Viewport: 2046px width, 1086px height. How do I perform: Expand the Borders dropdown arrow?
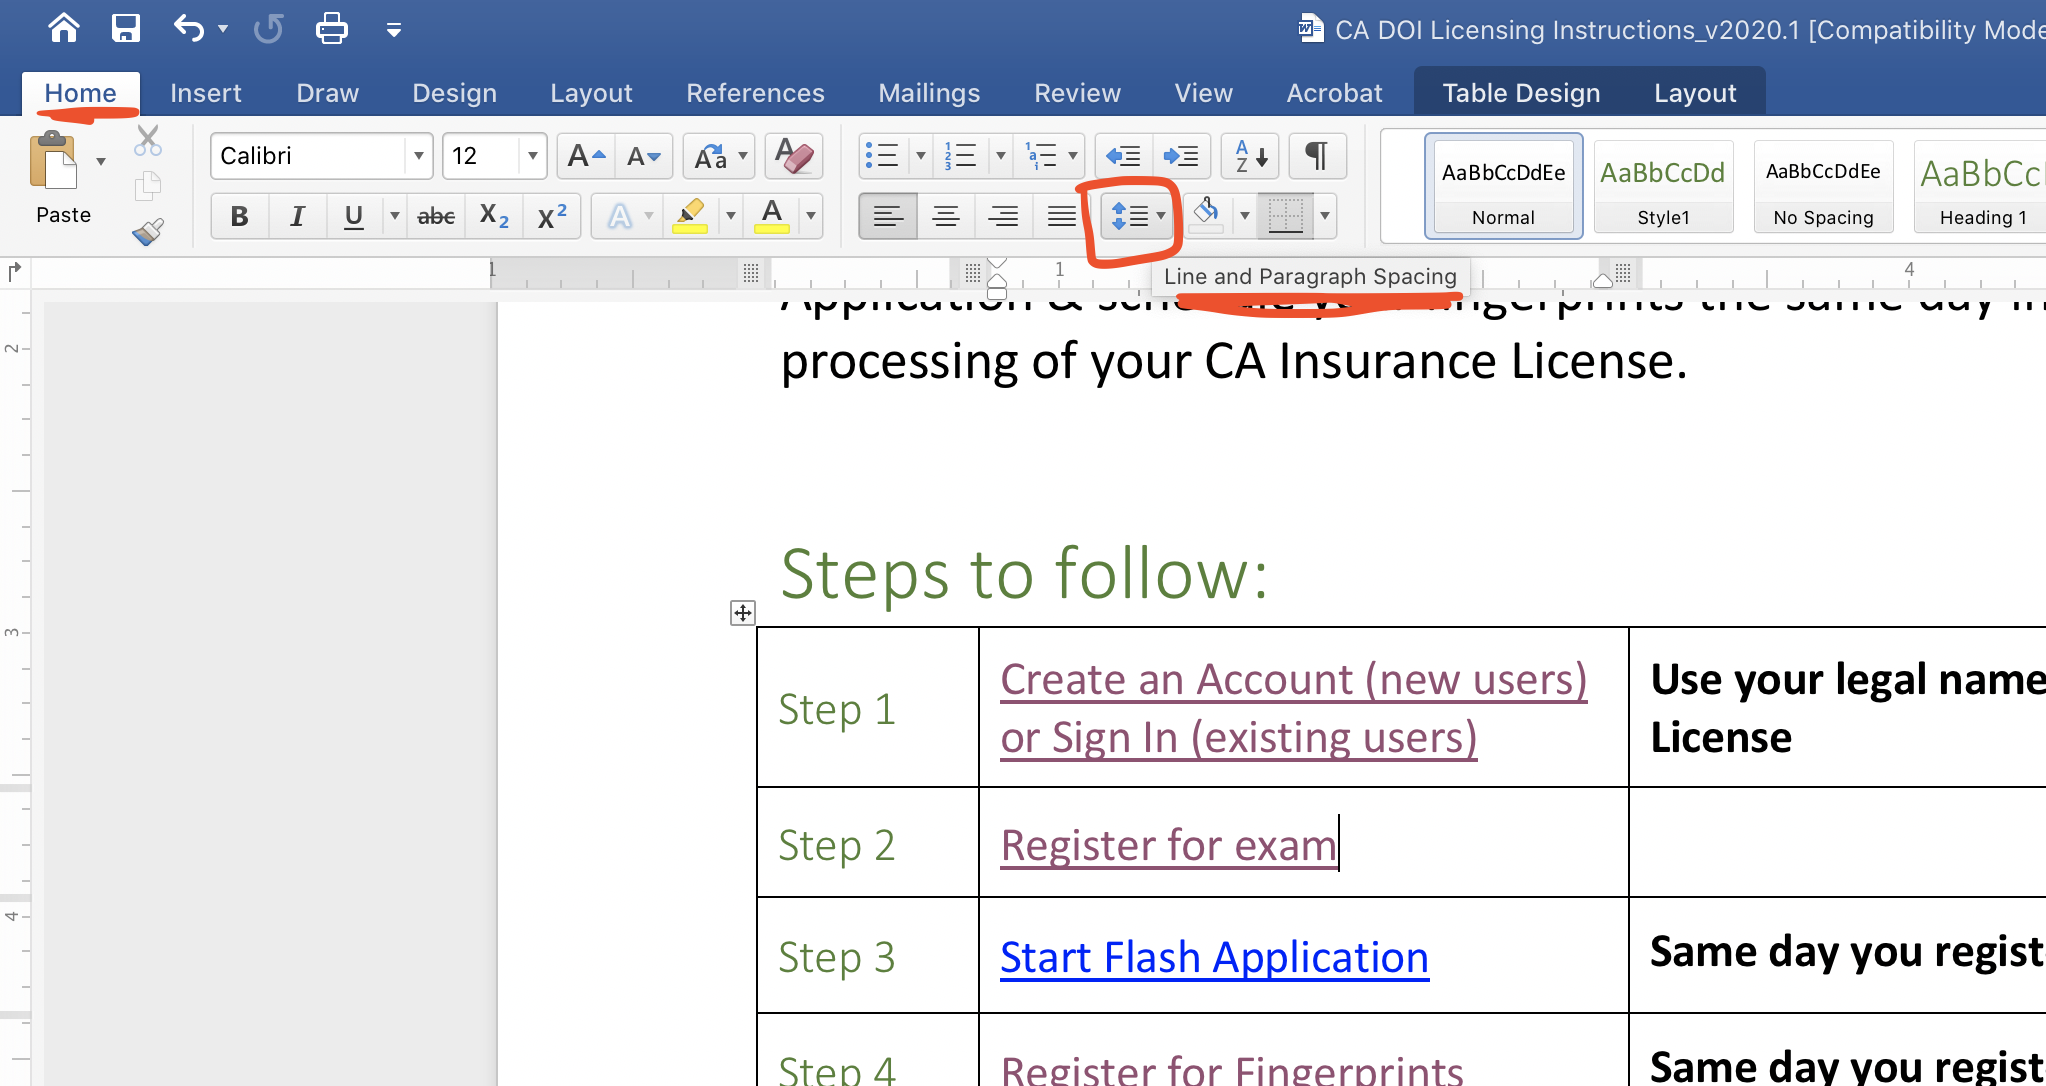click(1325, 215)
